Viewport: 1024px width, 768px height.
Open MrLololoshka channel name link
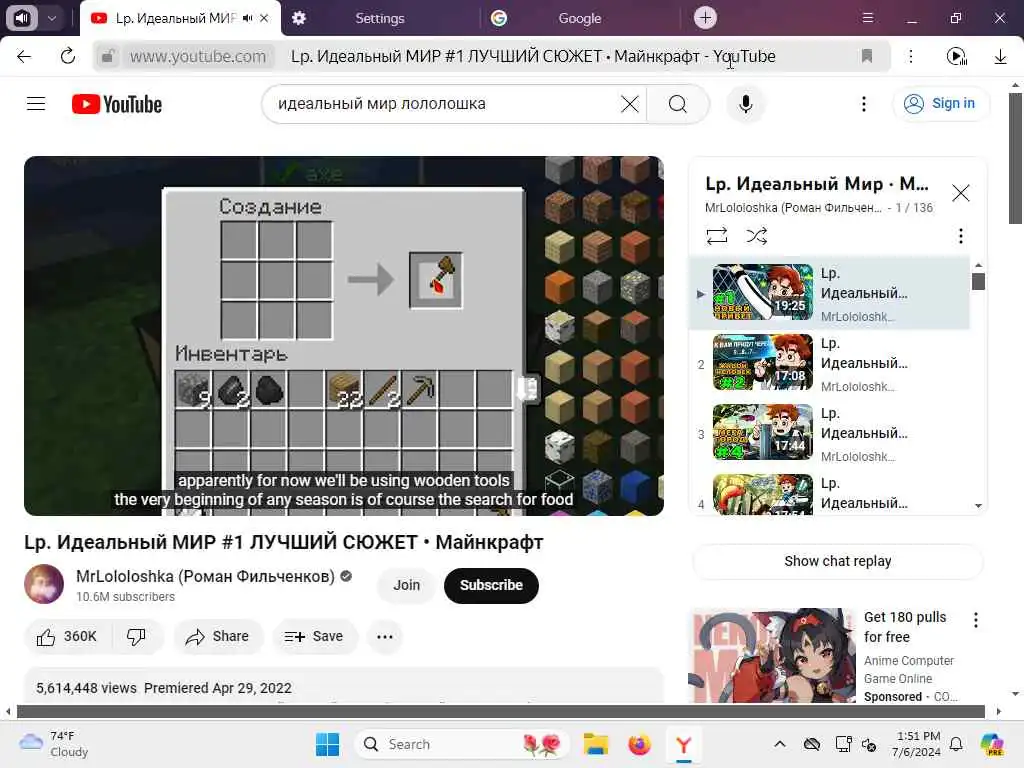[205, 576]
